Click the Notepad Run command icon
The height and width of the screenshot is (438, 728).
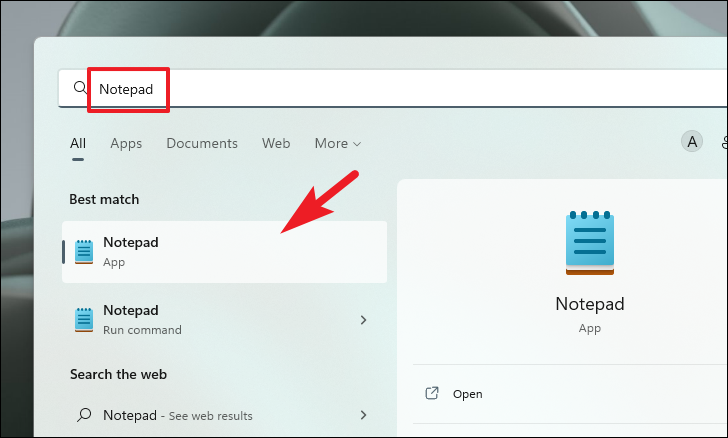pos(84,320)
